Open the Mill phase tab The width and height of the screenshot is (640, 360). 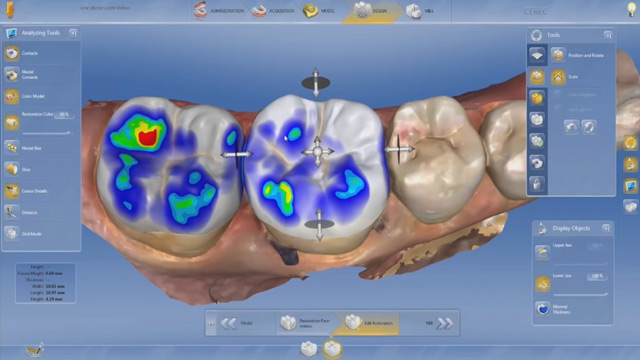420,11
